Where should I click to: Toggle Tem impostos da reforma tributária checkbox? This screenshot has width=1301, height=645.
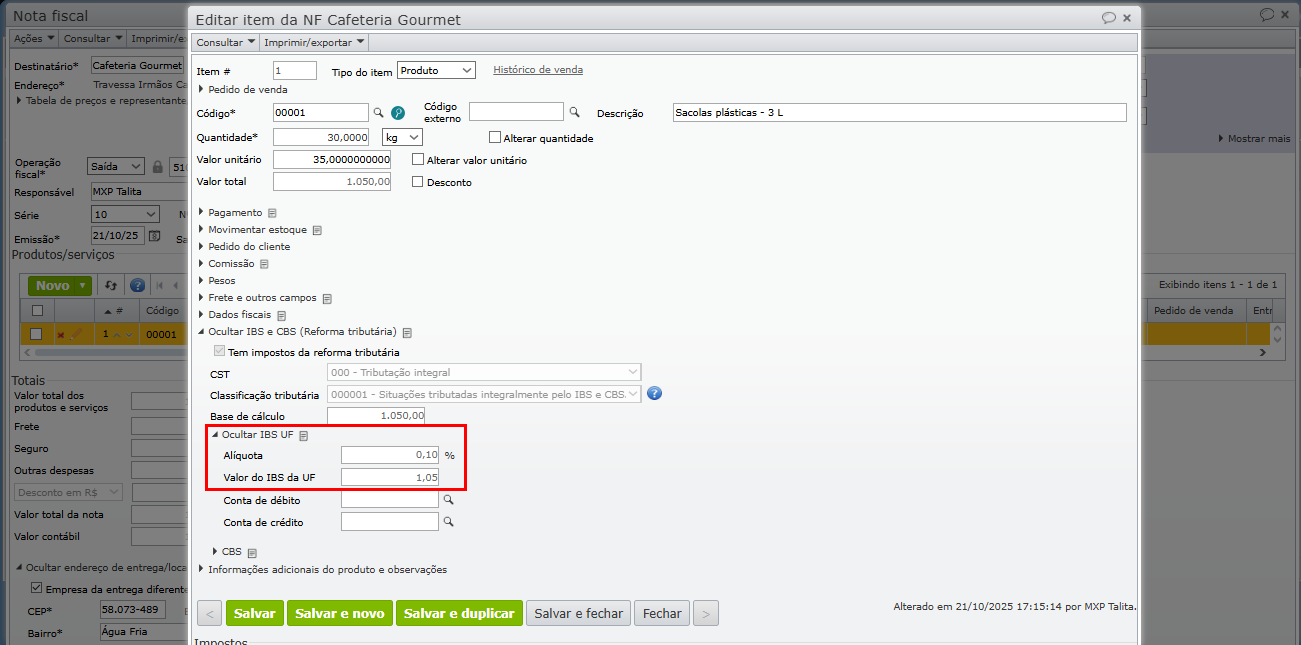[x=220, y=352]
